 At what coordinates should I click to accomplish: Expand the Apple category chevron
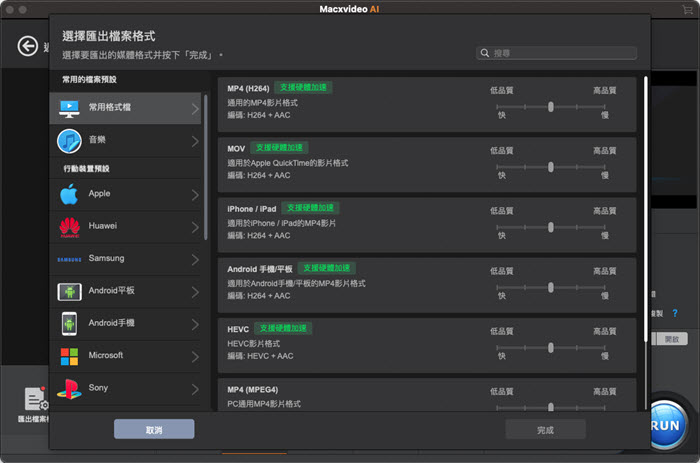(x=195, y=195)
